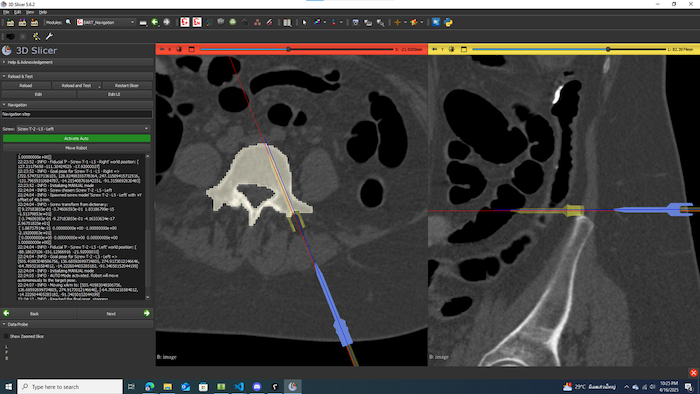Select the mouse pointer interaction mode

click(x=304, y=22)
